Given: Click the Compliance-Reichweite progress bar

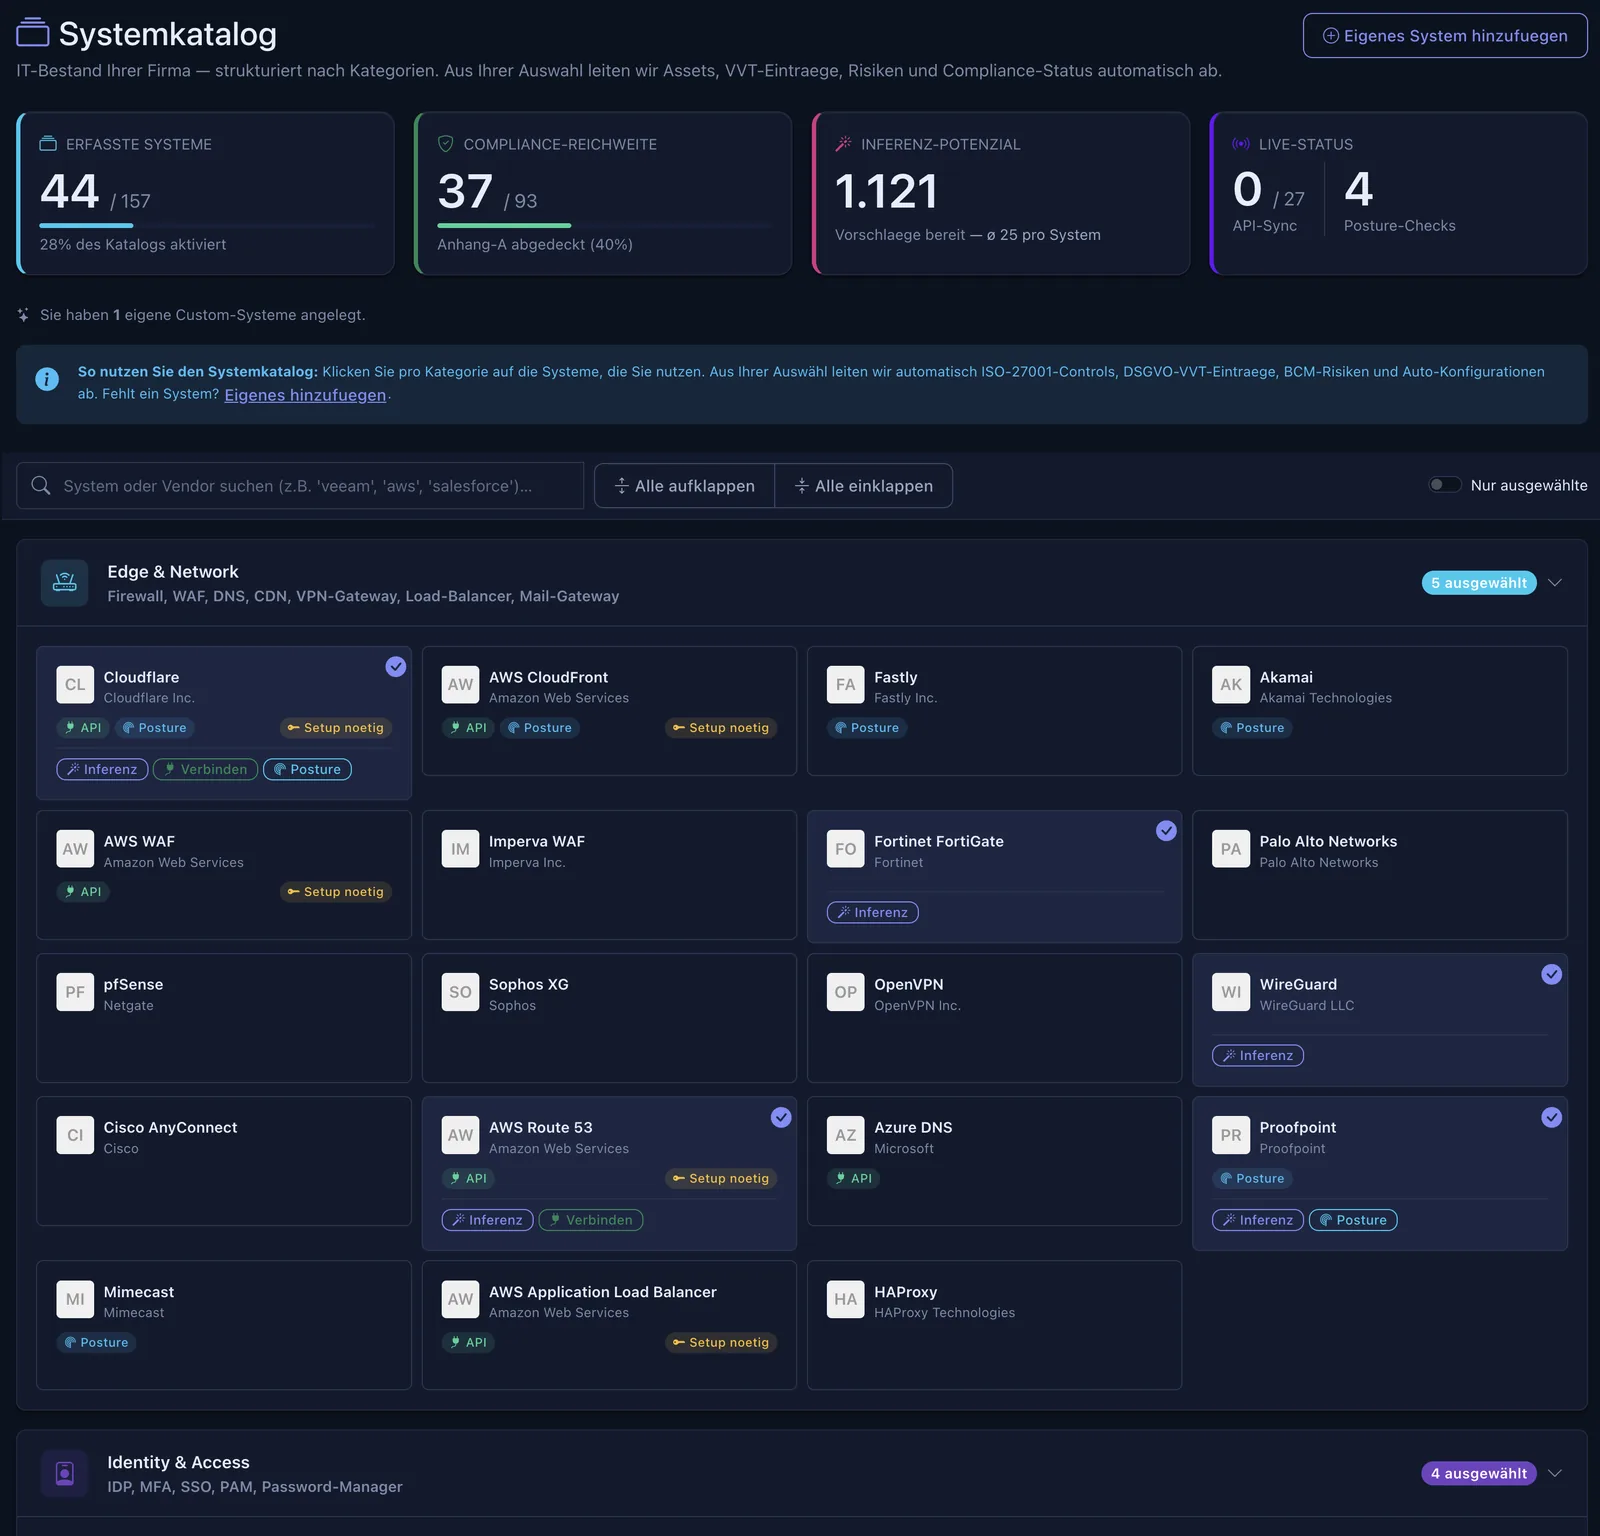Looking at the screenshot, I should coord(604,226).
